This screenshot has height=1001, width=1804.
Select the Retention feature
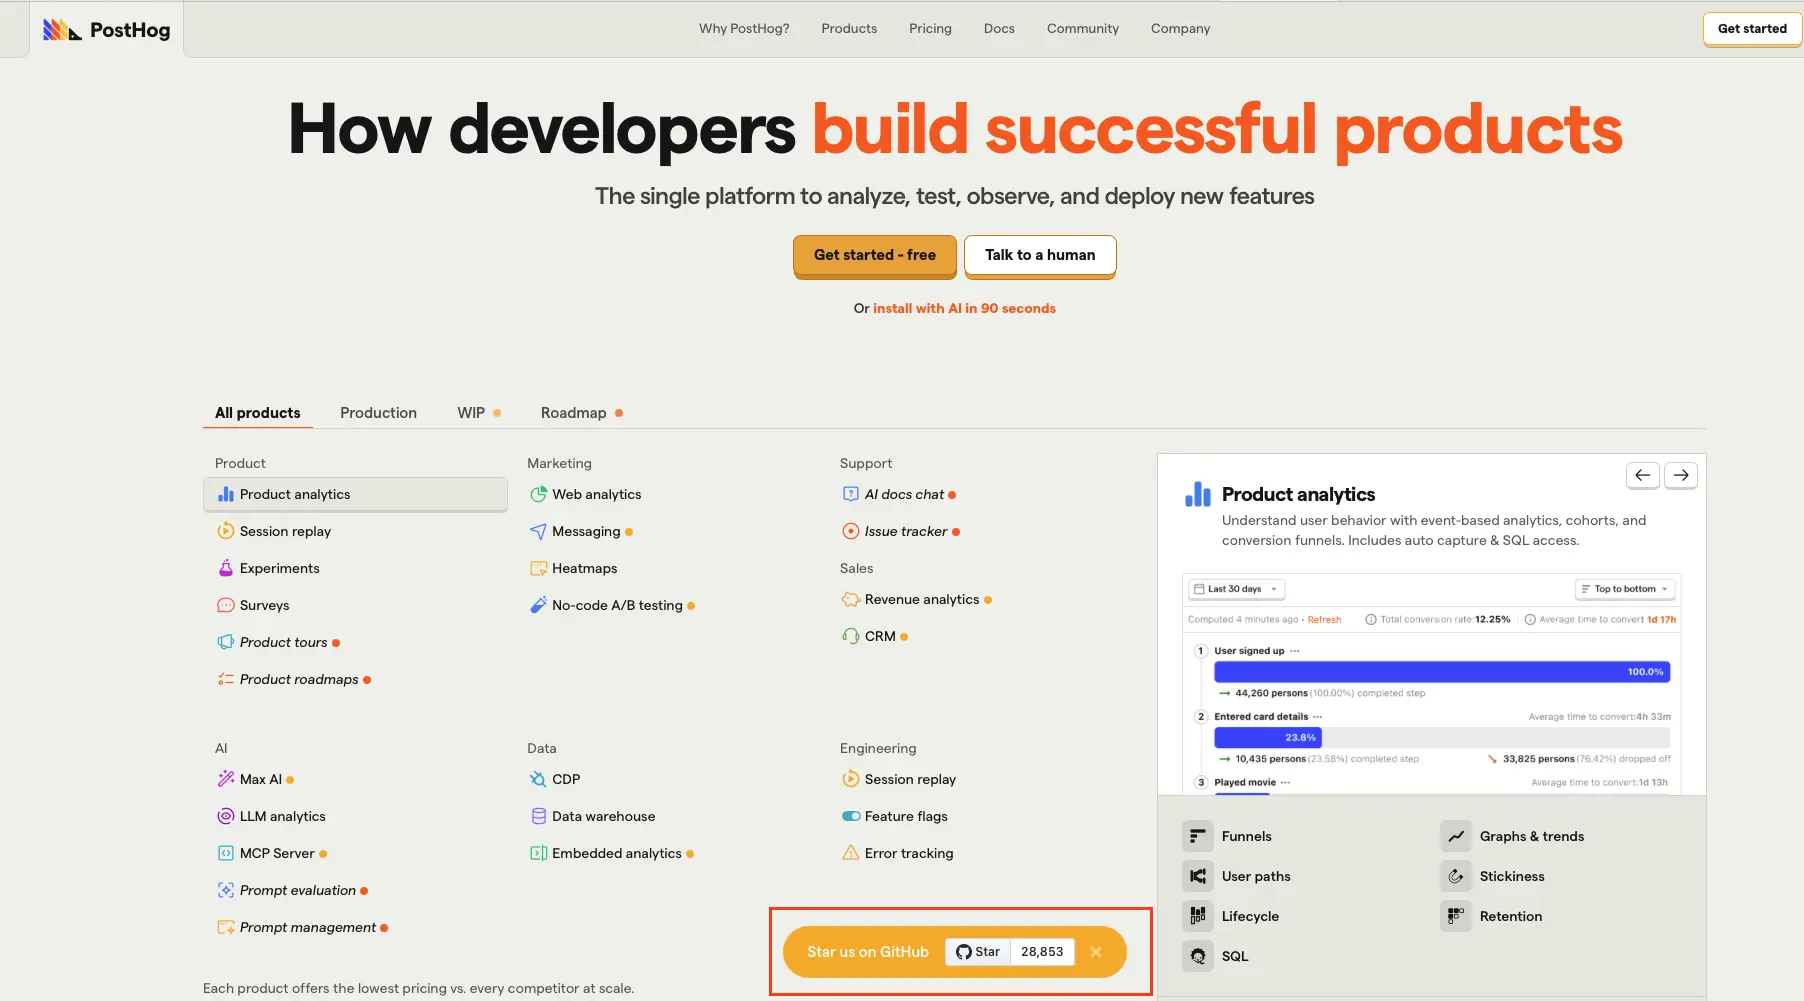(1491, 916)
